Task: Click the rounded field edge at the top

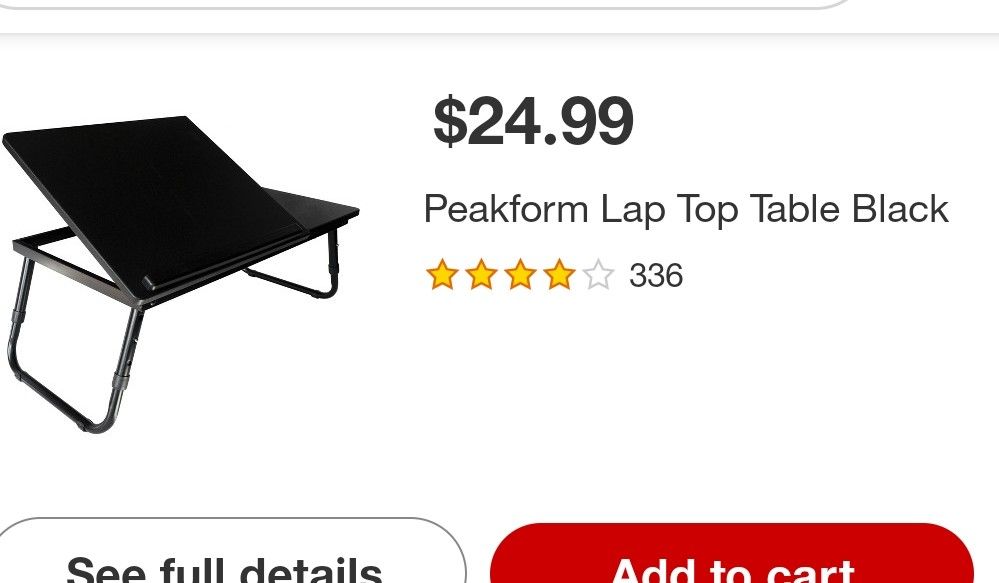Action: click(x=427, y=4)
